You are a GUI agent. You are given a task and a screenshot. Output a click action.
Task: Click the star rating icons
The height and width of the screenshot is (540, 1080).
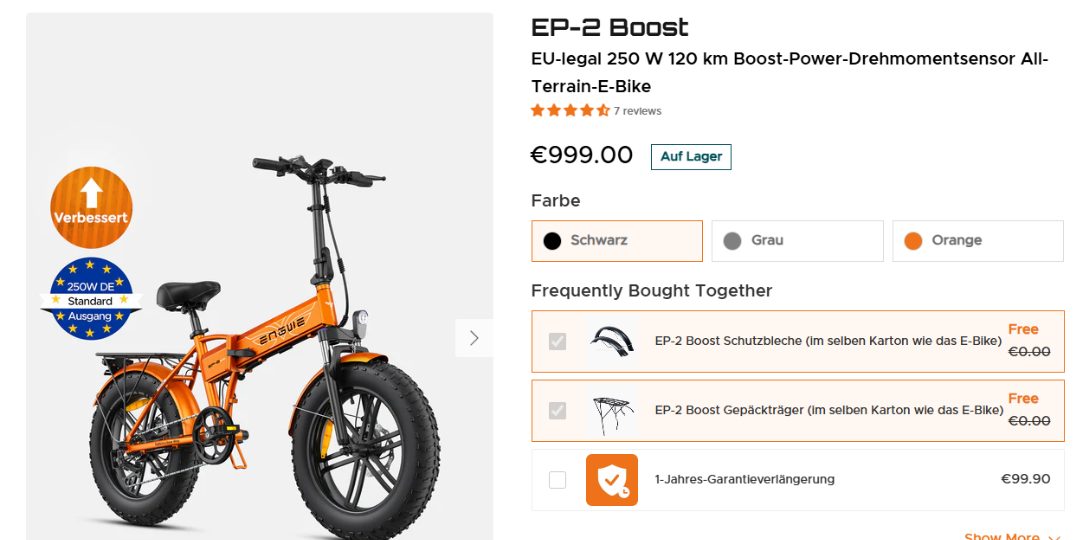pos(570,111)
